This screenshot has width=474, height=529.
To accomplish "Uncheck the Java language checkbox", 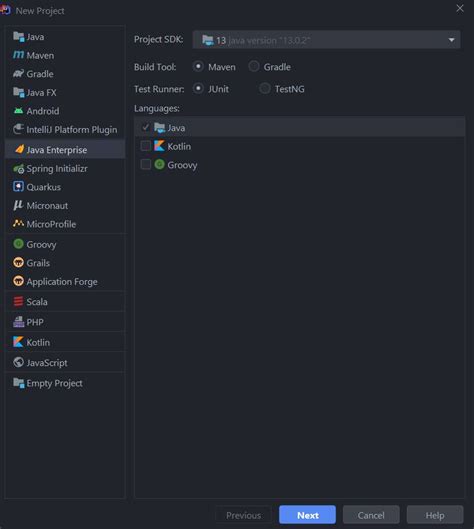I will 145,128.
